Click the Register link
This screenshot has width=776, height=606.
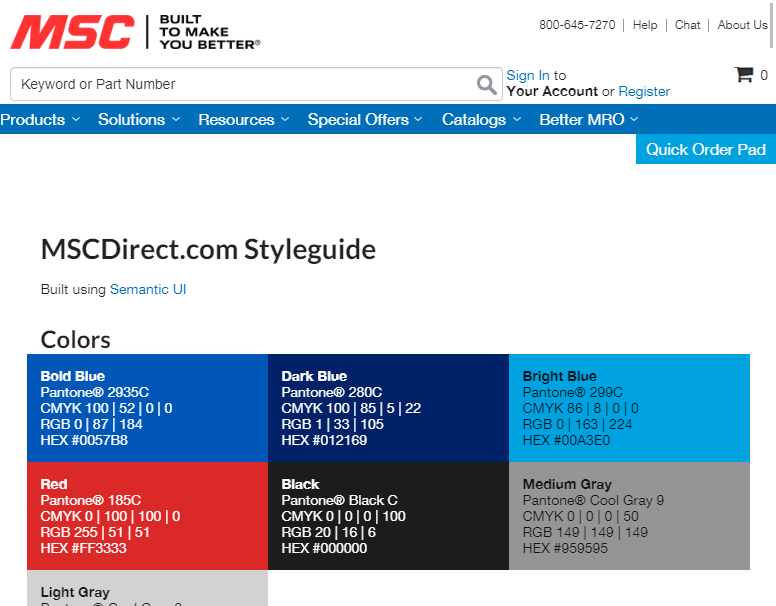click(x=644, y=92)
